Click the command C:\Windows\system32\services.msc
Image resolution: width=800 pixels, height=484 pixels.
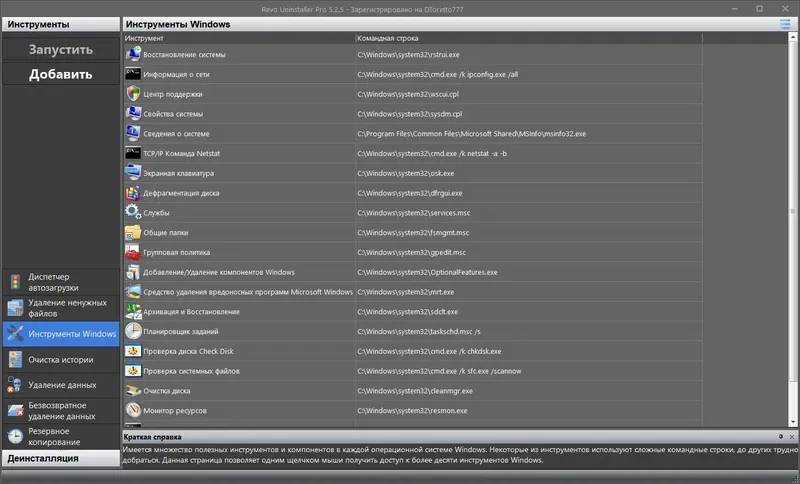pyautogui.click(x=414, y=213)
